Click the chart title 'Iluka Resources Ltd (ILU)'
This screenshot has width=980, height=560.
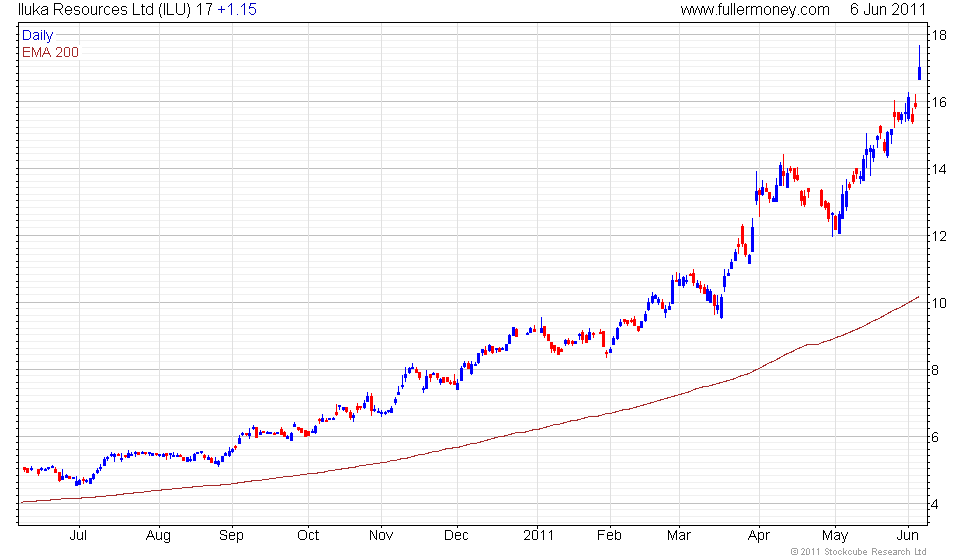[104, 10]
